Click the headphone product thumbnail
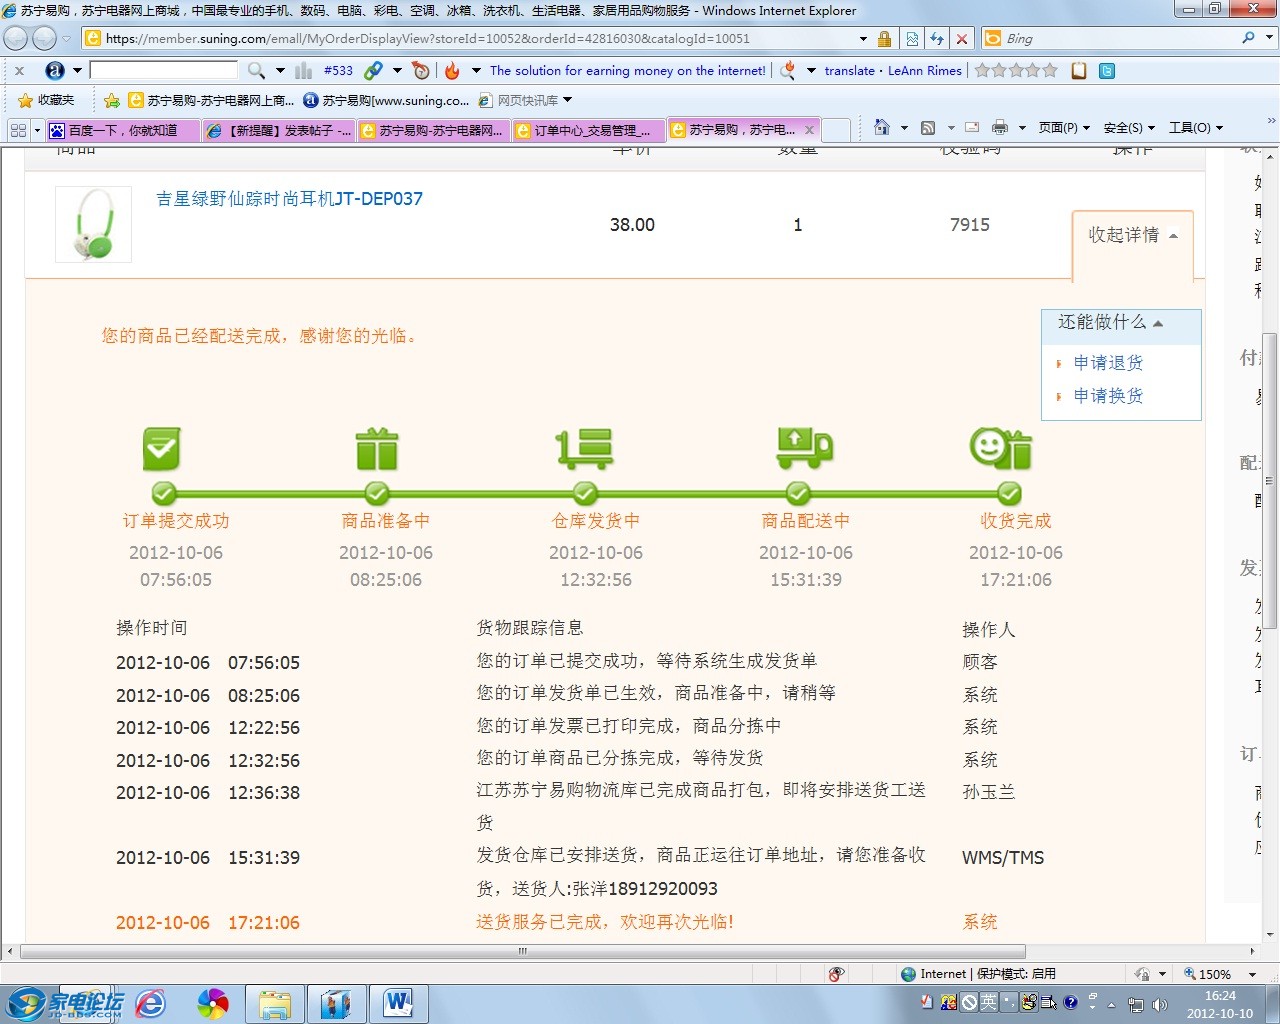The height and width of the screenshot is (1024, 1280). (93, 225)
